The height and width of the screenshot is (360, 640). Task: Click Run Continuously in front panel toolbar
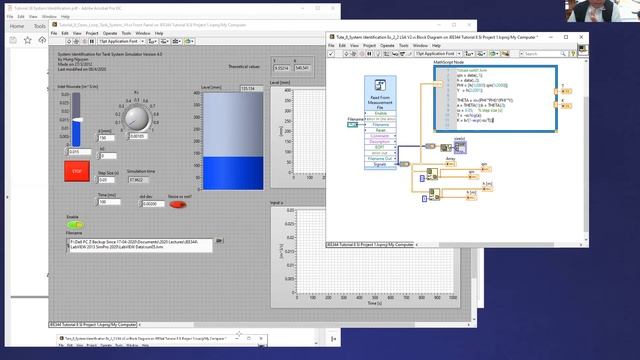pyautogui.click(x=76, y=41)
